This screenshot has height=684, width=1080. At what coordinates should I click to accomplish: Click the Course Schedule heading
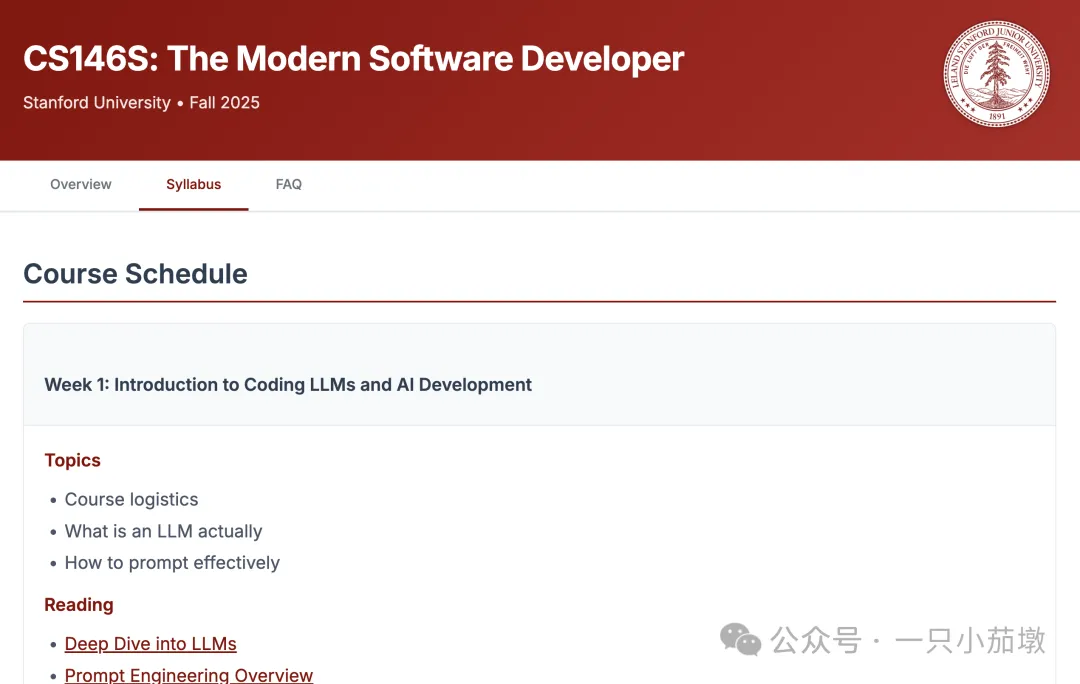[135, 274]
